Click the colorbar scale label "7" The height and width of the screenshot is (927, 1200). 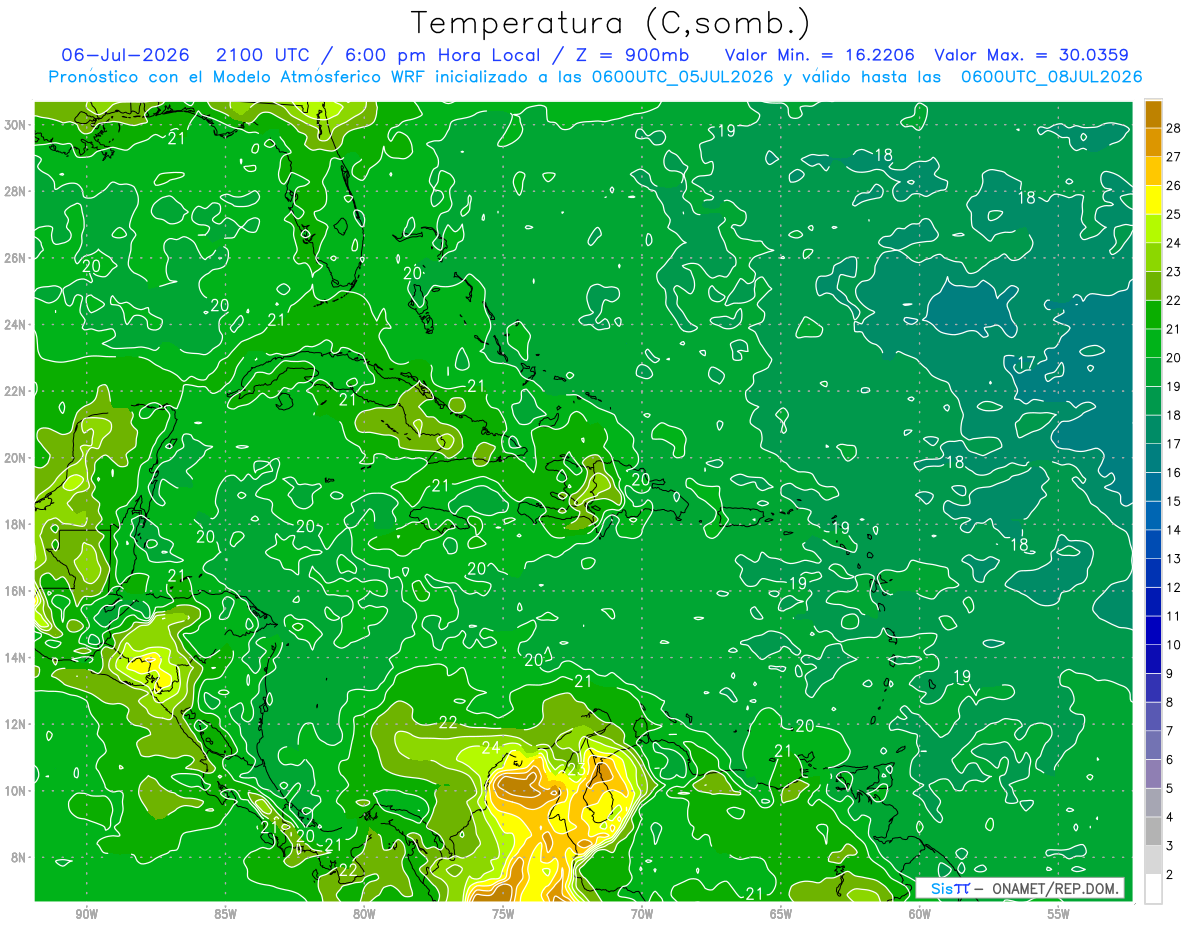click(x=1171, y=731)
